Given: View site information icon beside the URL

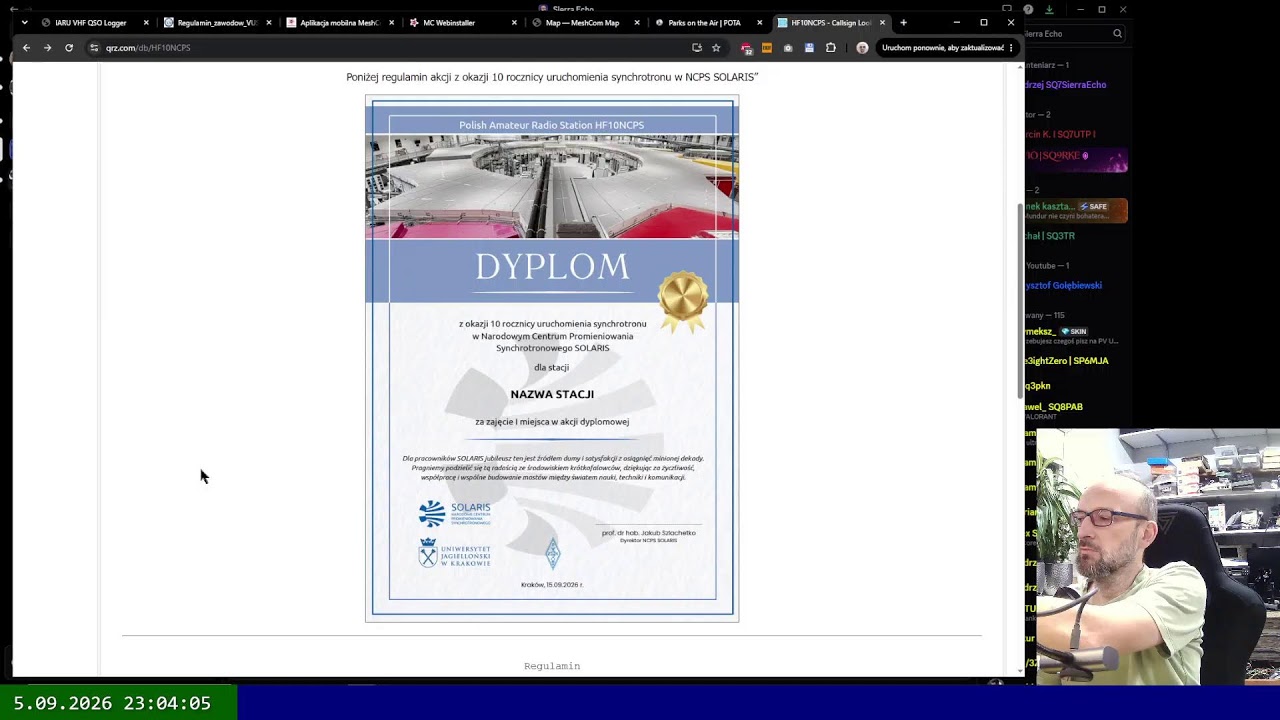Looking at the screenshot, I should point(94,48).
